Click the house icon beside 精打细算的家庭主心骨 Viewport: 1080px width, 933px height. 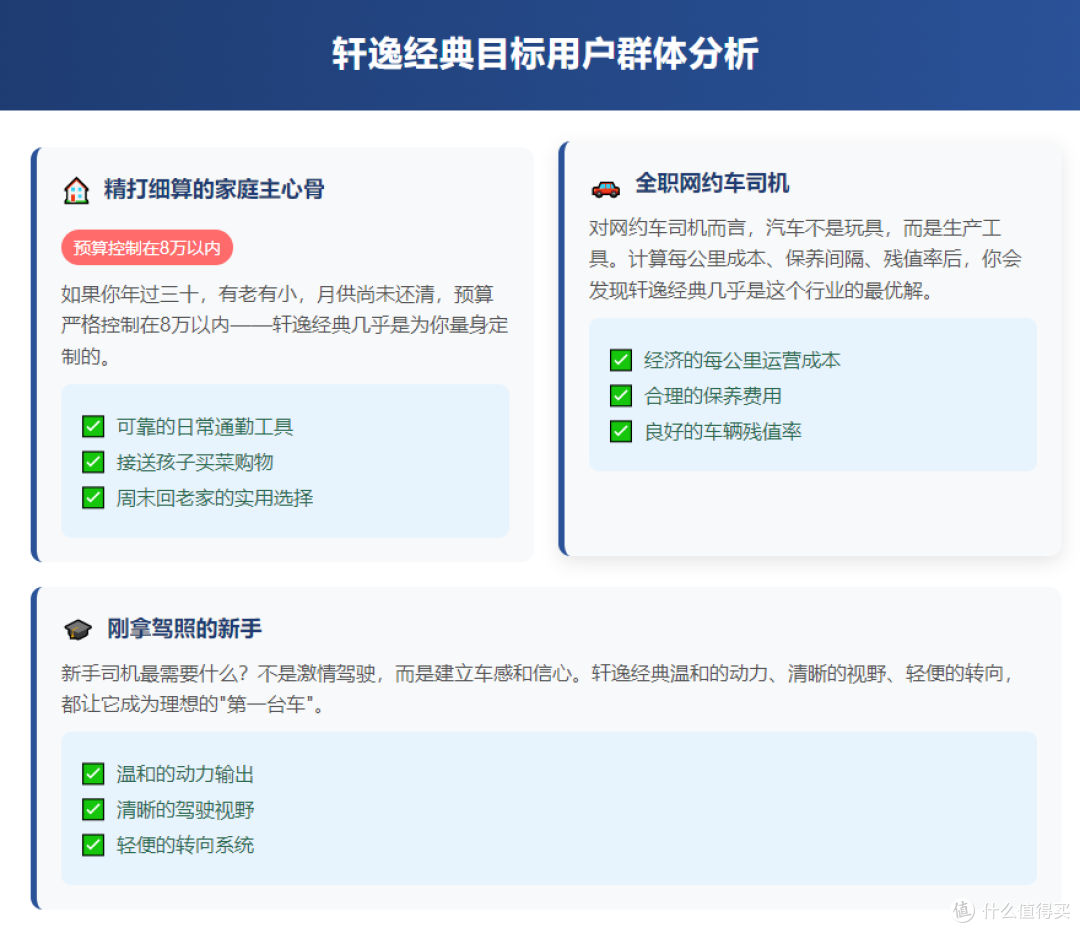click(x=76, y=190)
